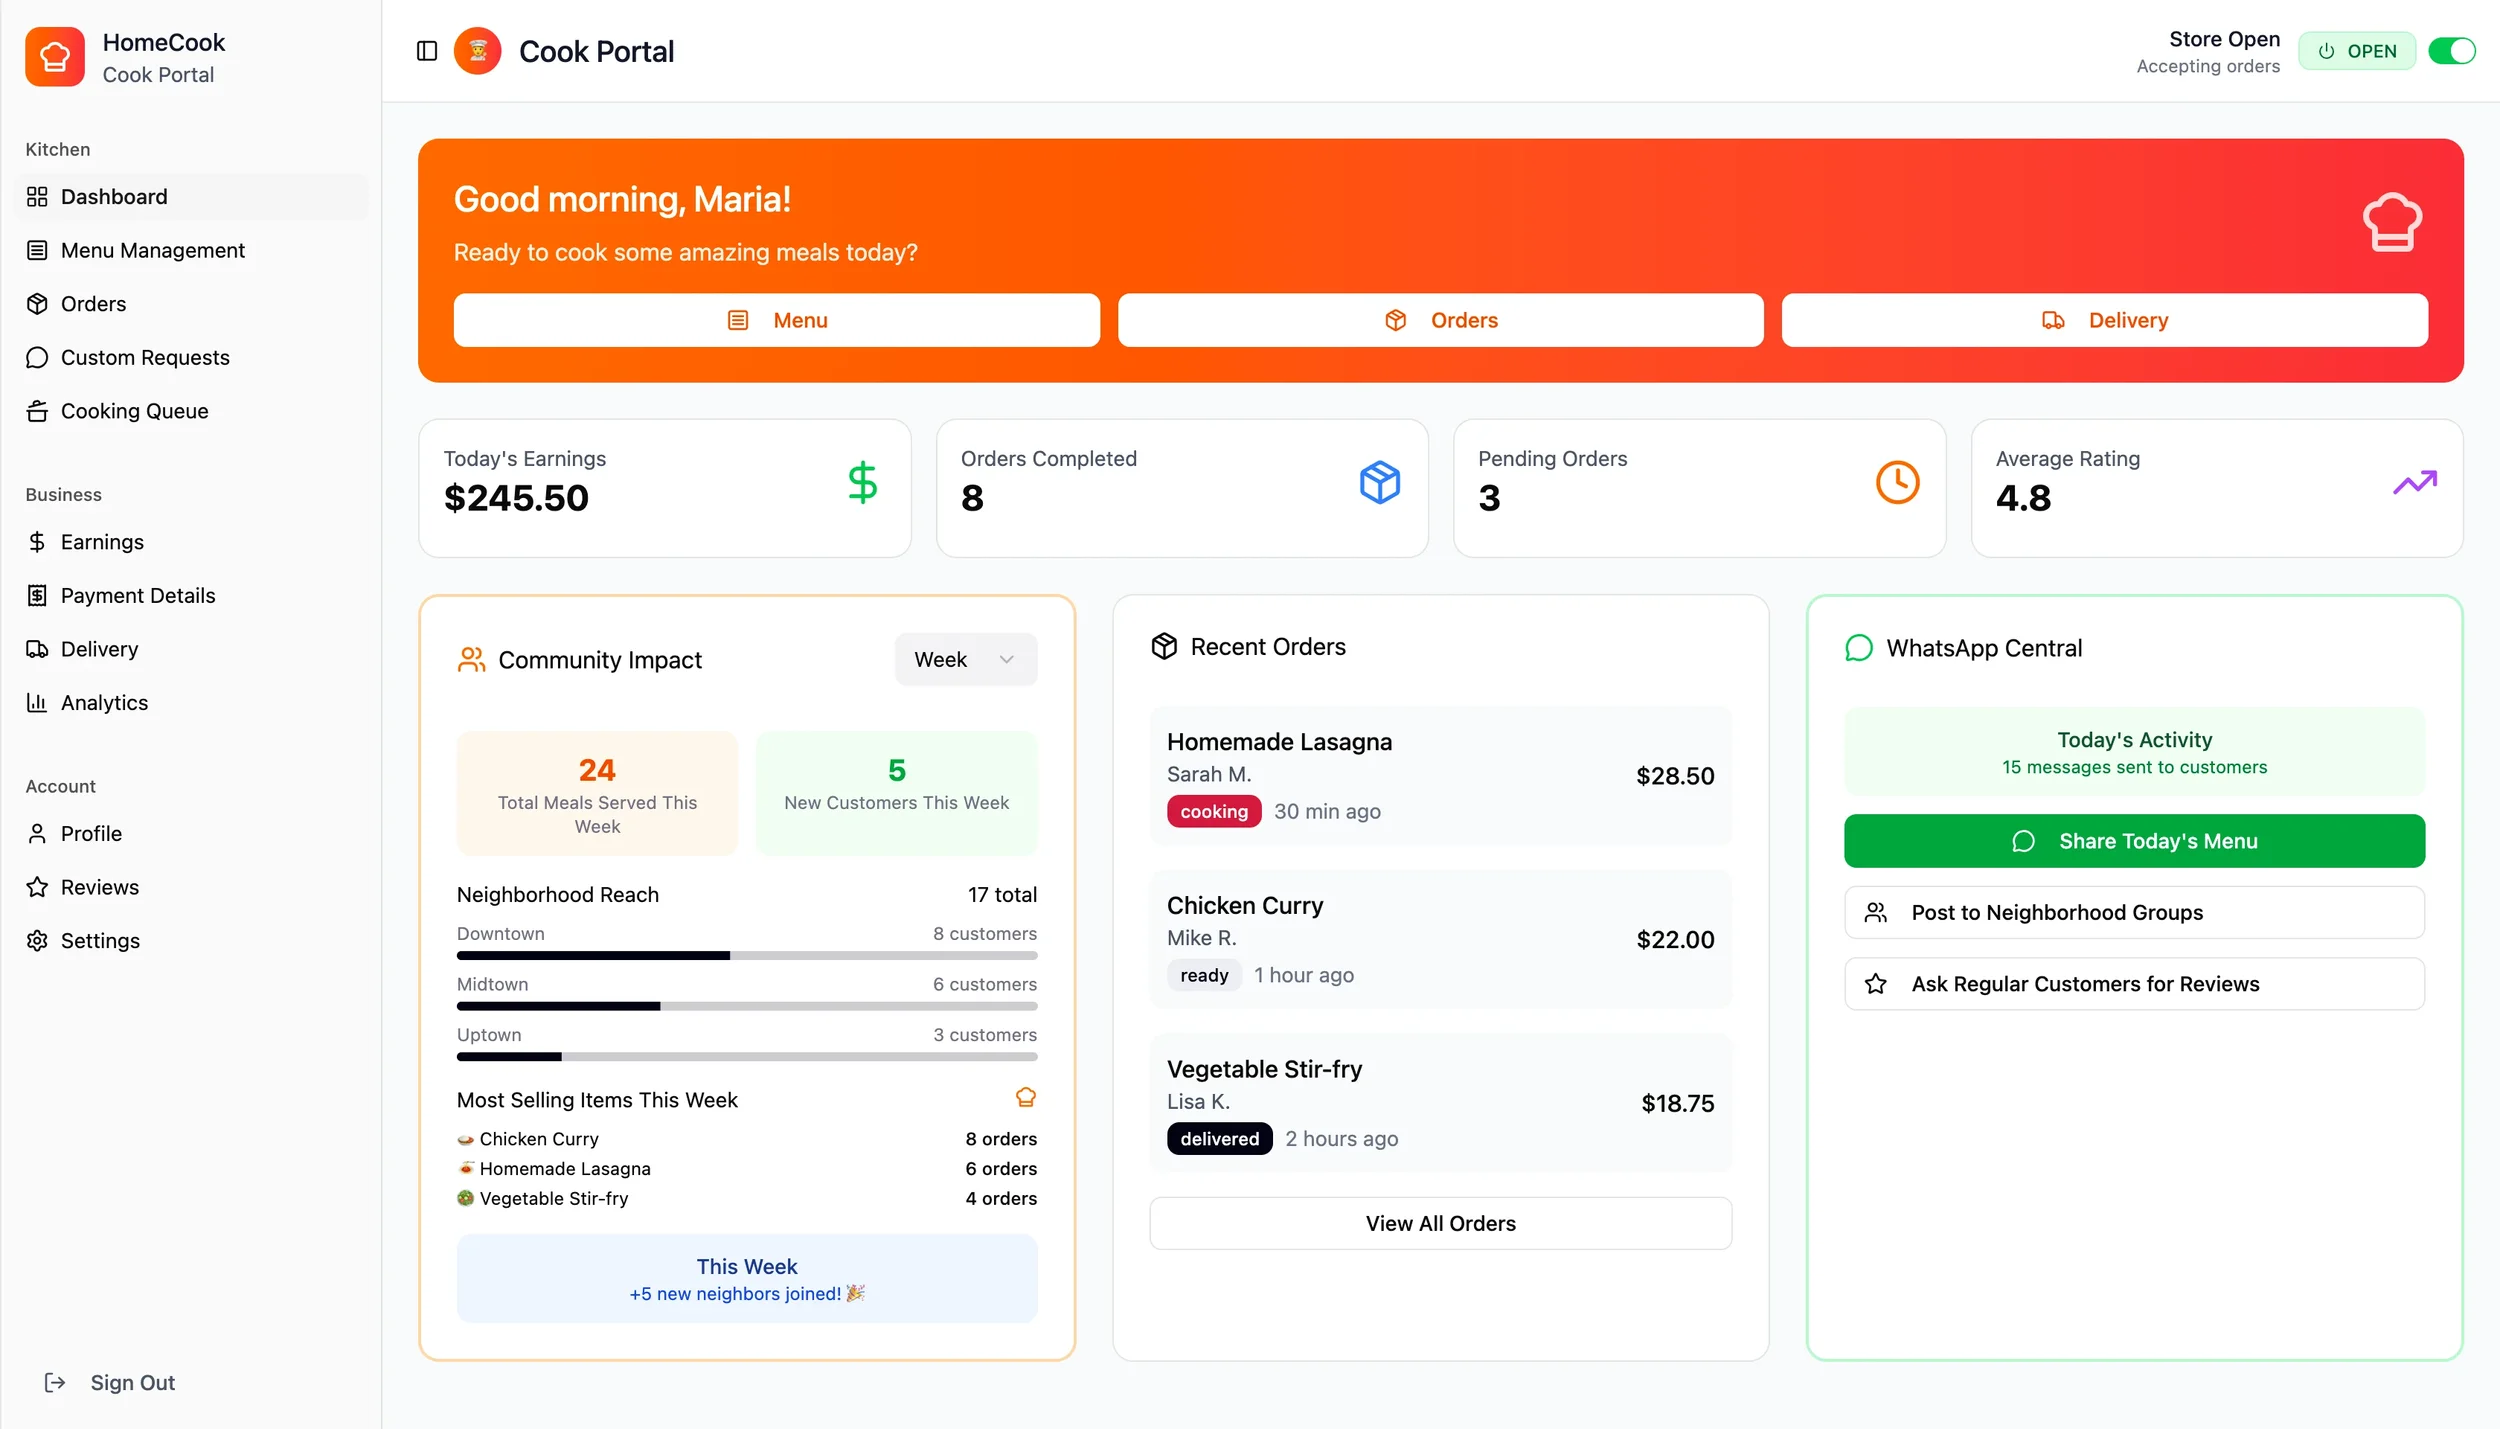Click the WhatsApp Central chat icon
The height and width of the screenshot is (1429, 2500).
[1858, 648]
